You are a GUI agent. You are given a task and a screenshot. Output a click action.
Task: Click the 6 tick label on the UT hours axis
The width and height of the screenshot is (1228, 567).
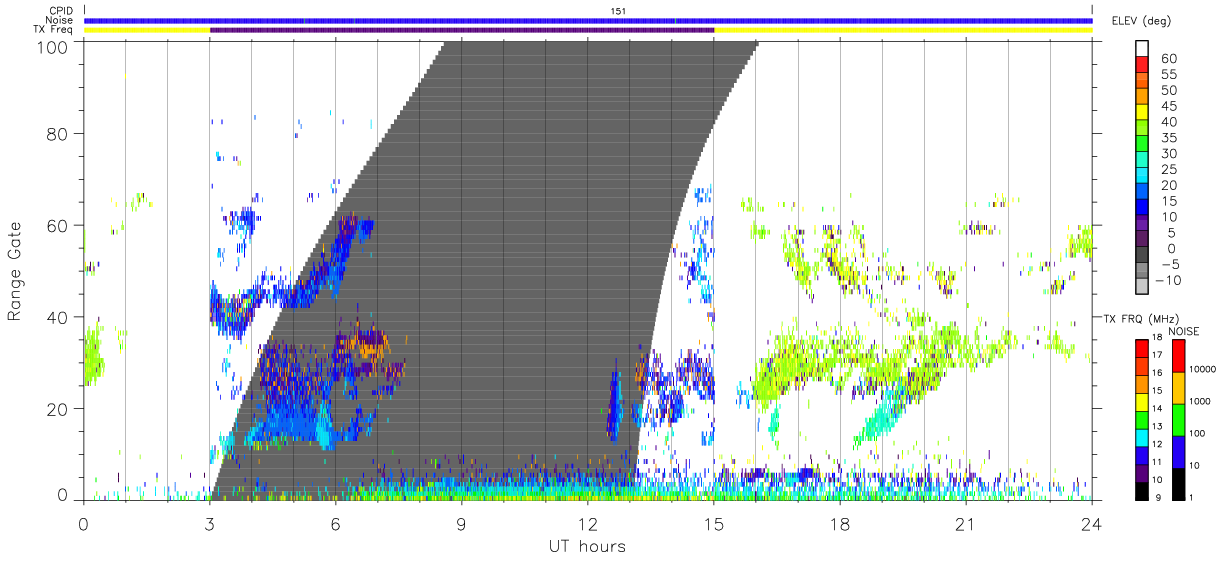(336, 524)
